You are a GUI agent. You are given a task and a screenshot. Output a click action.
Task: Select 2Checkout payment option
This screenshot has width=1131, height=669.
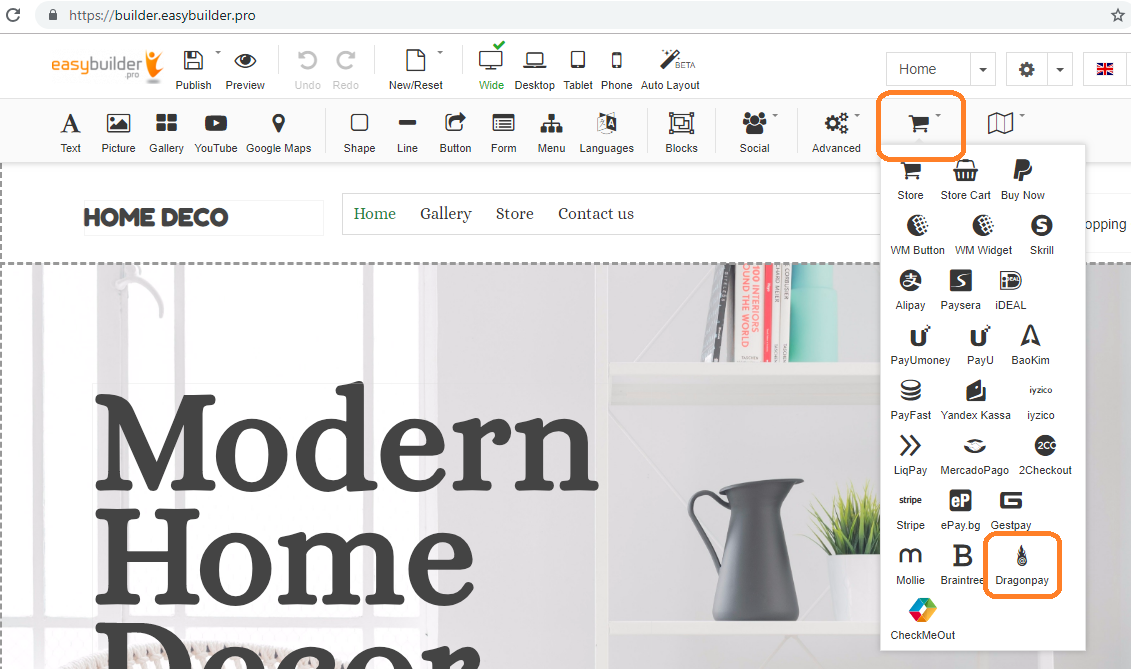coord(1045,455)
